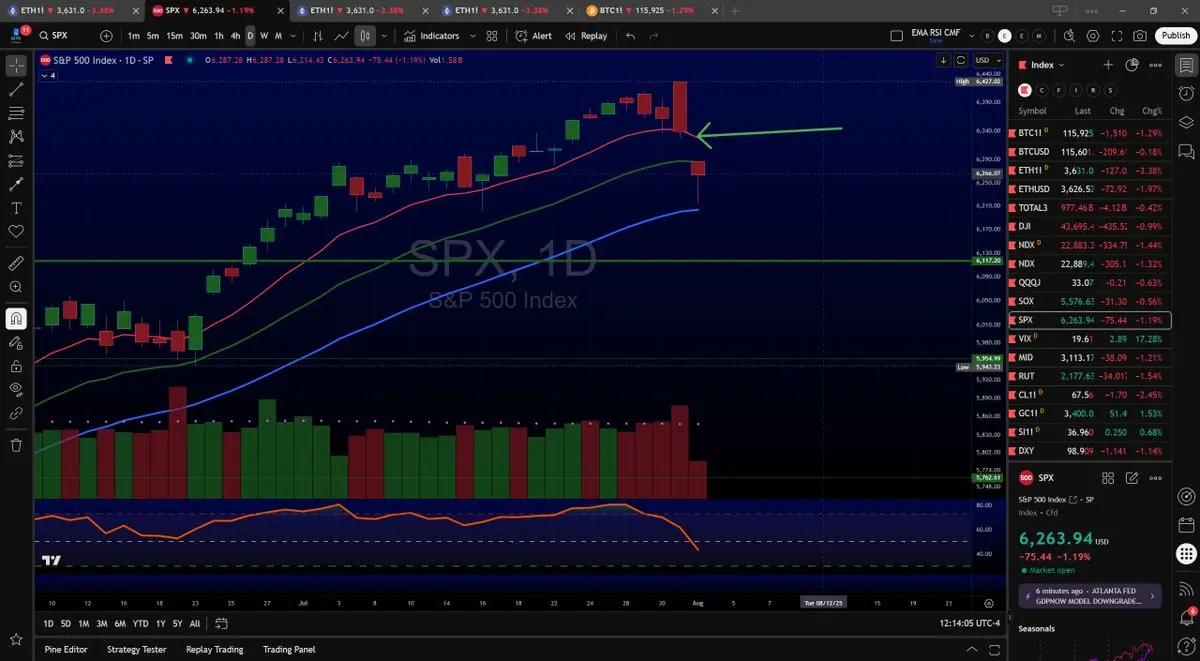1200x661 pixels.
Task: Toggle lock all drawings
Action: click(x=16, y=366)
